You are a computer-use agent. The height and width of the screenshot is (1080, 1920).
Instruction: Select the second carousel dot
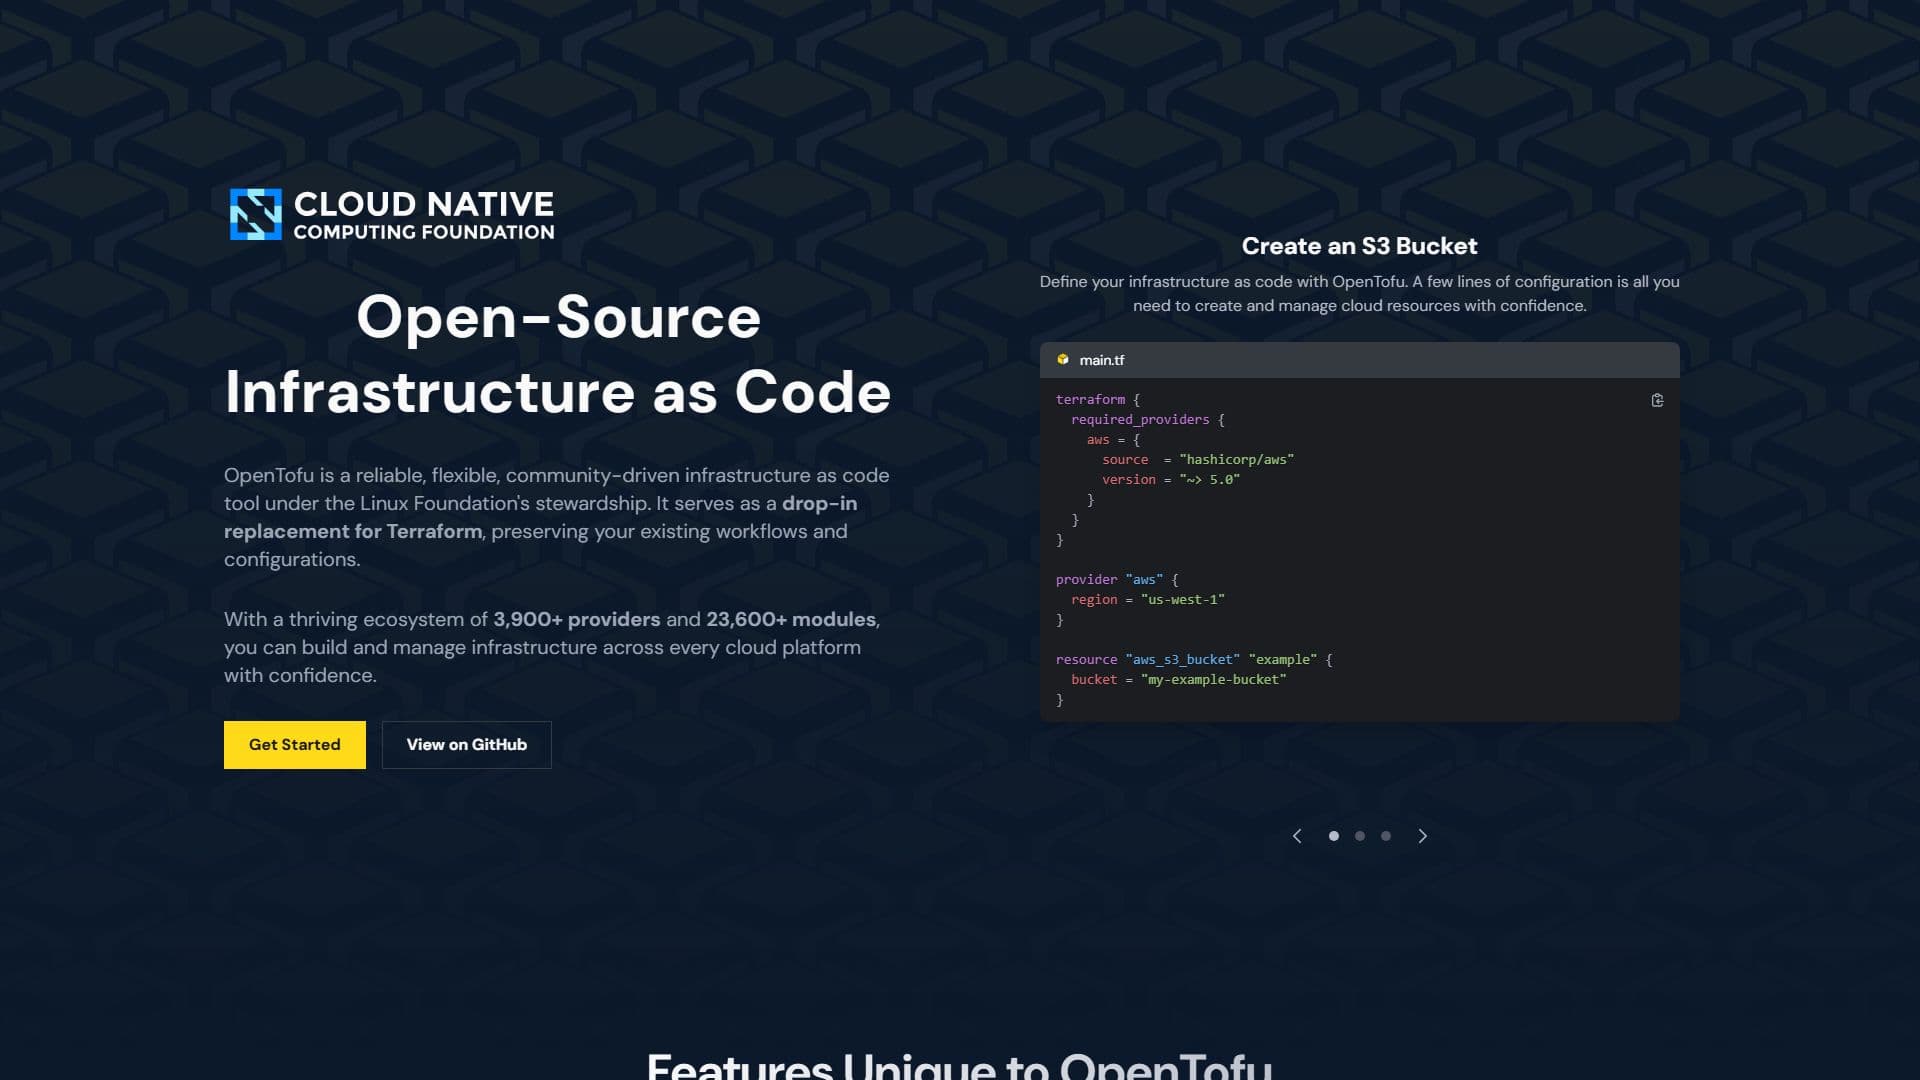(1360, 836)
